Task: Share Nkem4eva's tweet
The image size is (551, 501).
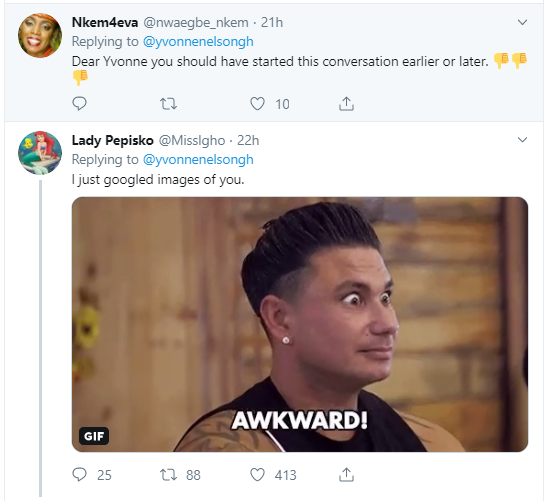Action: (x=346, y=104)
